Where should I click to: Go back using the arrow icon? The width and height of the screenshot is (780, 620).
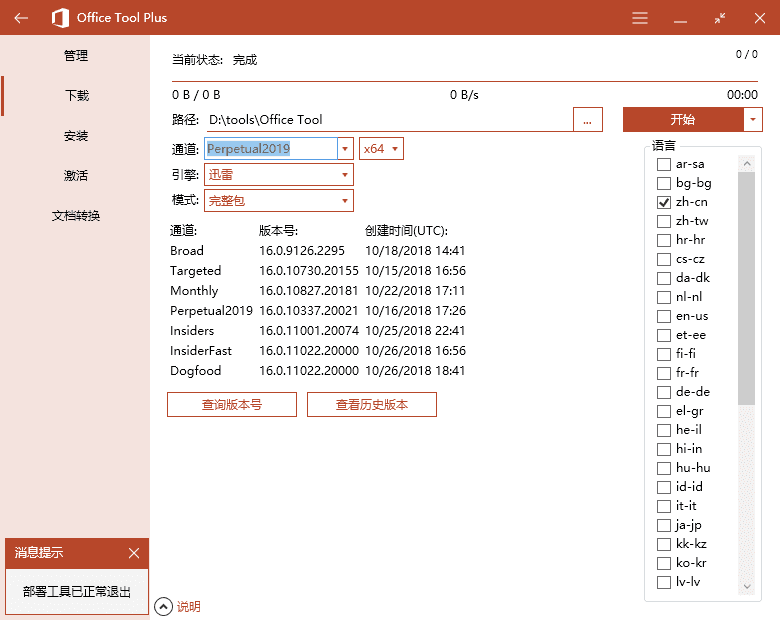(x=21, y=18)
